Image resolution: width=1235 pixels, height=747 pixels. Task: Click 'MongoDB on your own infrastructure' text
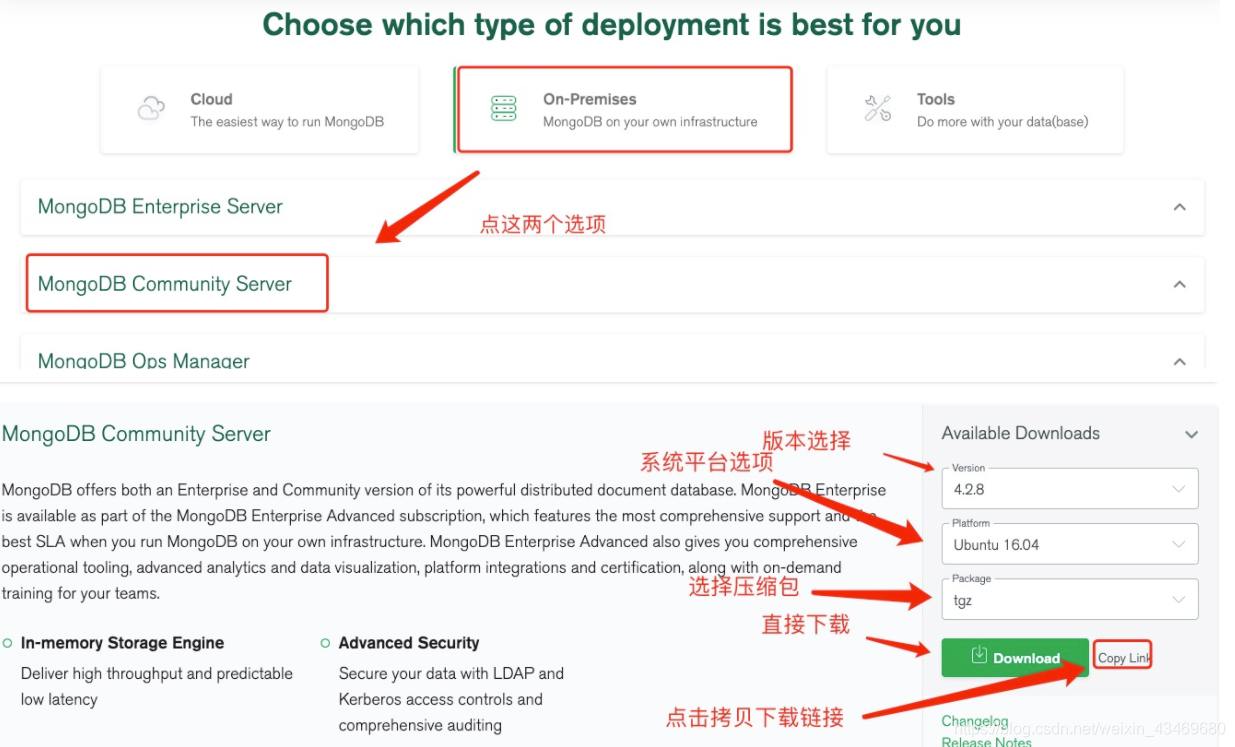(650, 122)
